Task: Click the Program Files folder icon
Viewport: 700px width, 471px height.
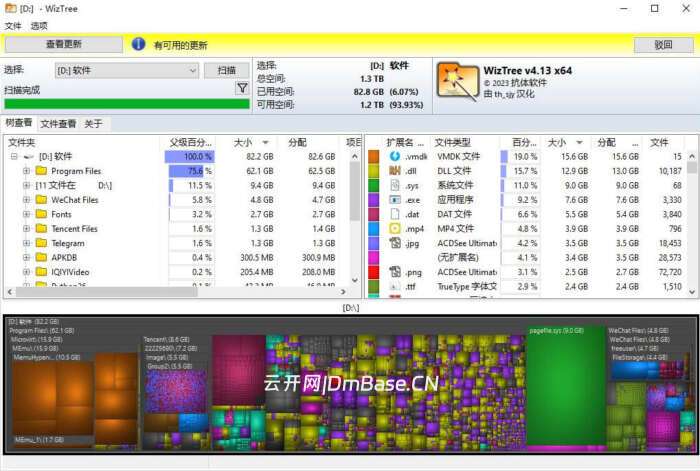Action: pyautogui.click(x=42, y=171)
